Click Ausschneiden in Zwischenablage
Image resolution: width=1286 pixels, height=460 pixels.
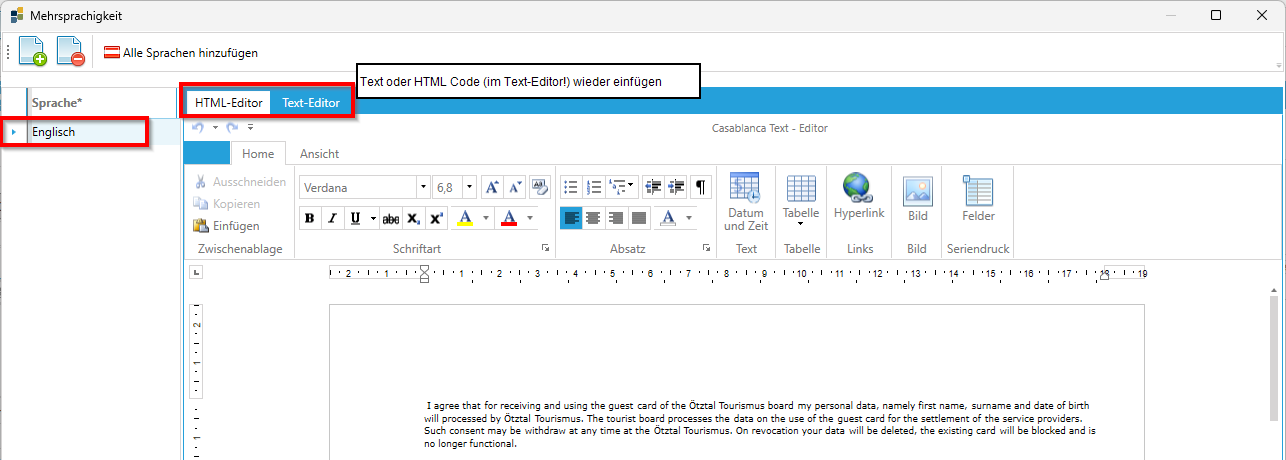(240, 182)
